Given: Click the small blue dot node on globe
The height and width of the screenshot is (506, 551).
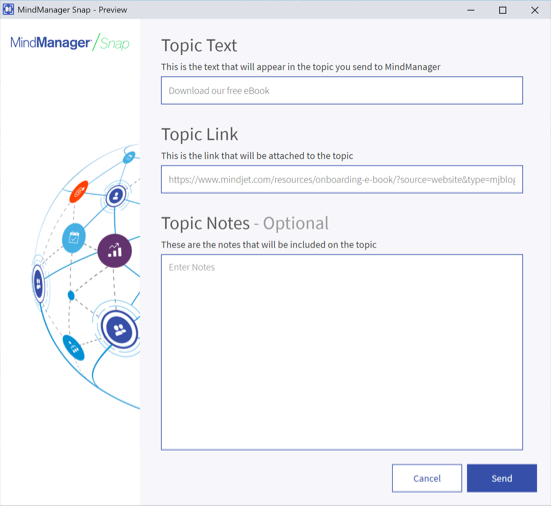Looking at the screenshot, I should (x=71, y=295).
